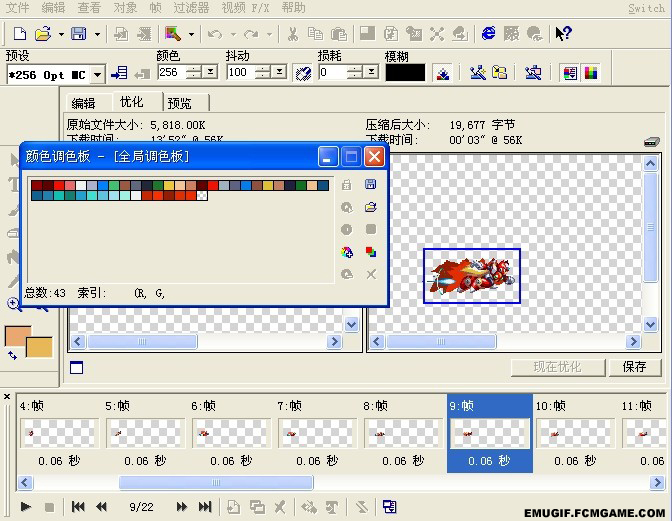Screen dimensions: 672x521
Task: Open the wizard icon dropdown arrow
Action: coord(191,34)
